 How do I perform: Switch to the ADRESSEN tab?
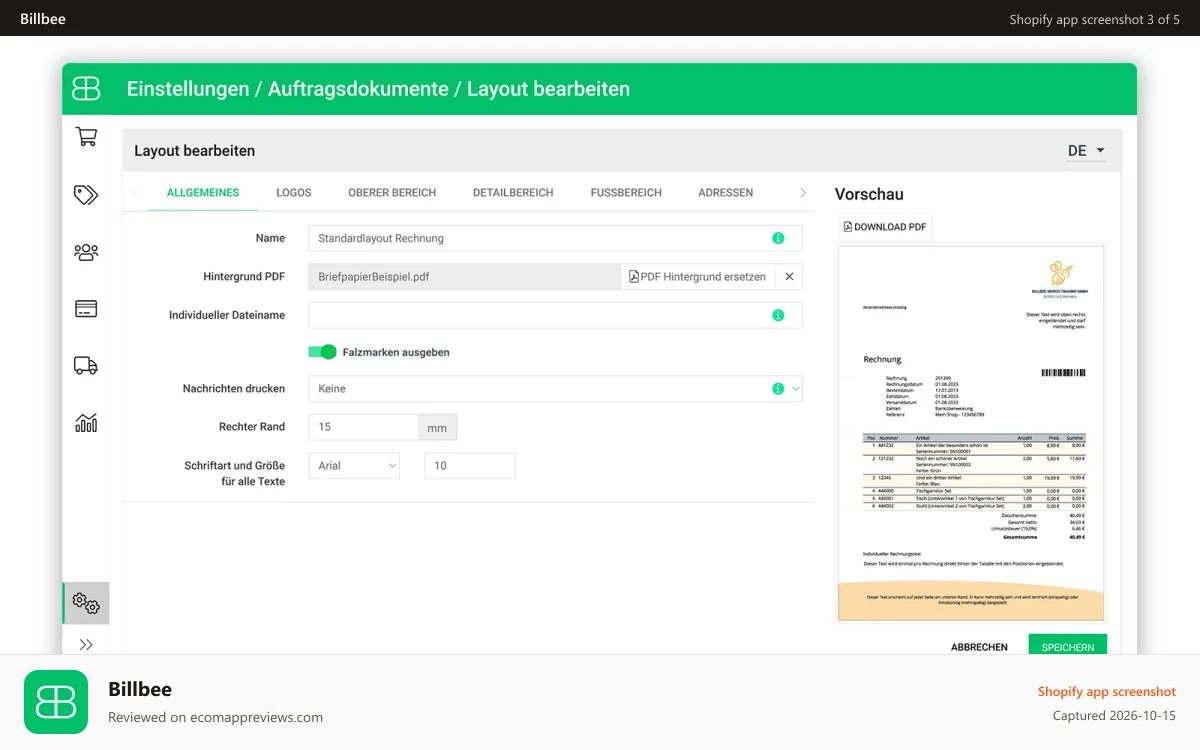point(726,193)
